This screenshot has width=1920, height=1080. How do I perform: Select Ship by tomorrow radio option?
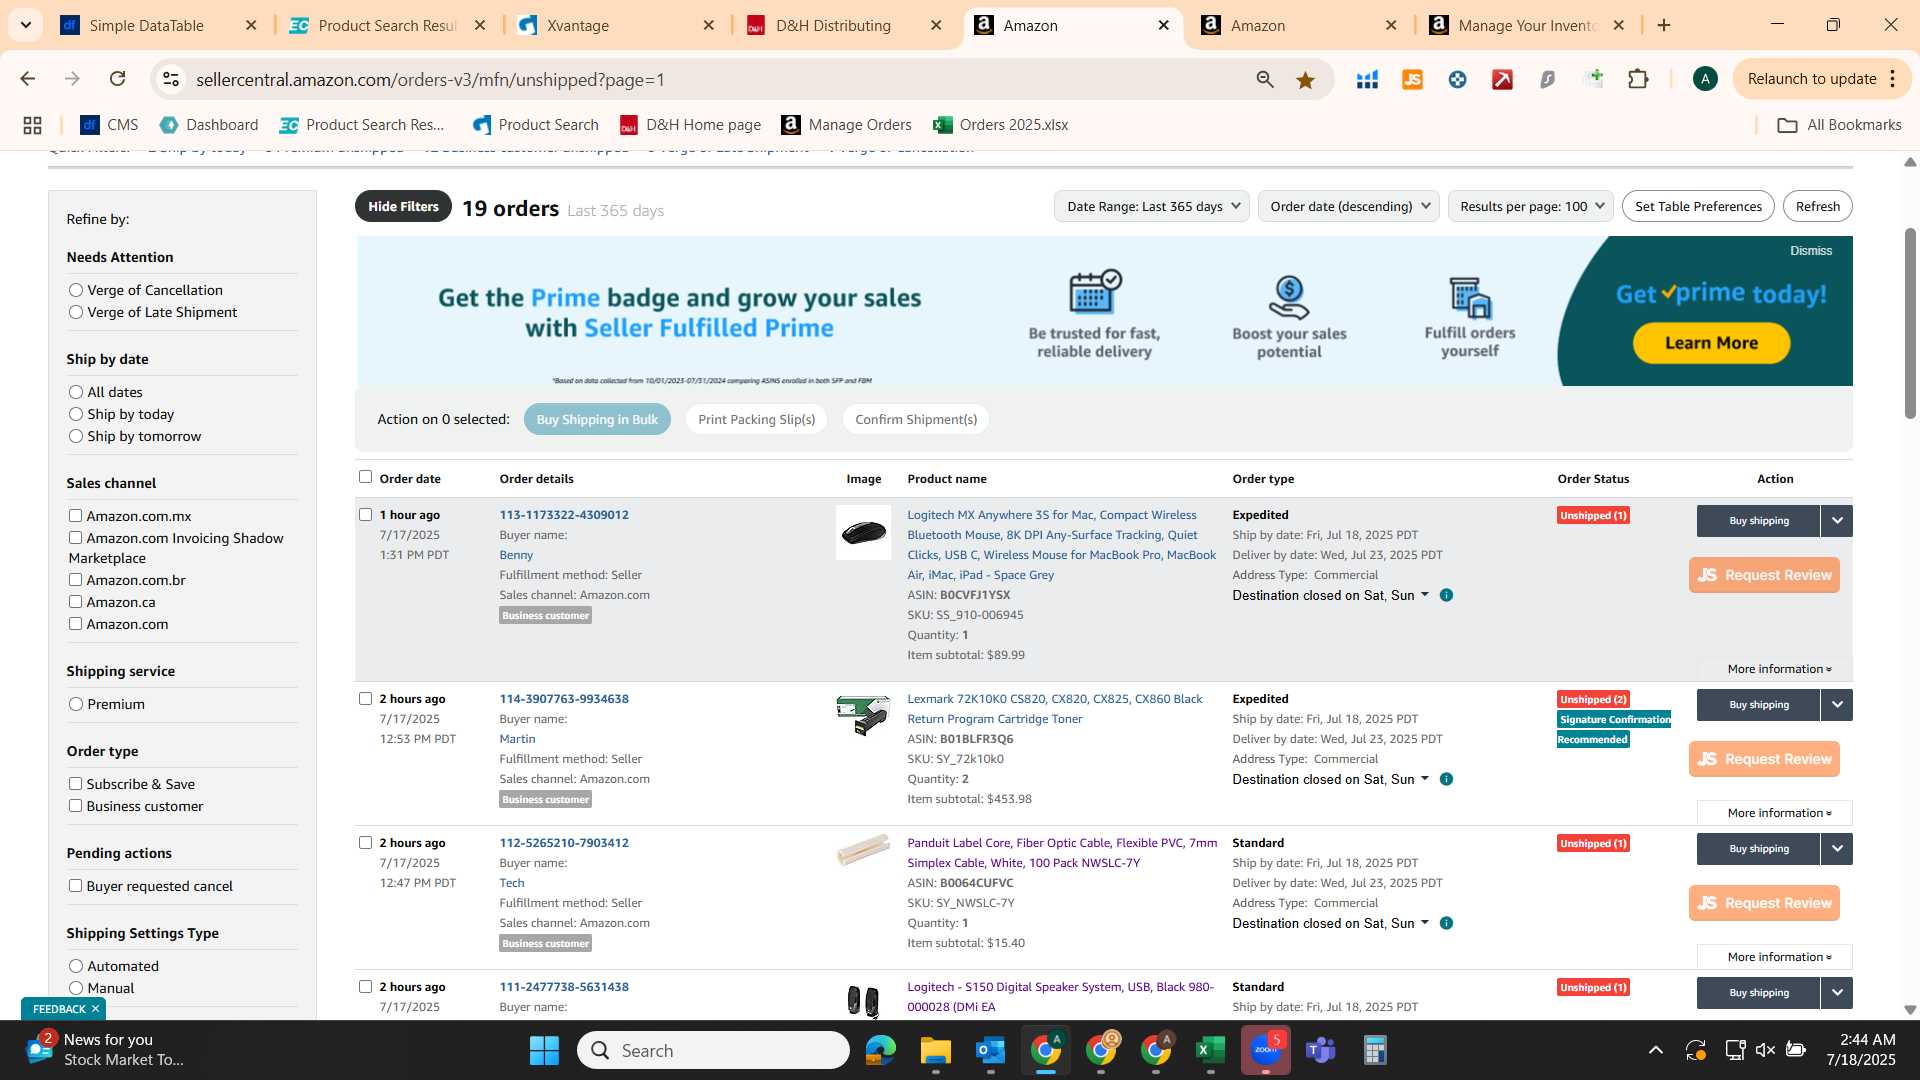coord(76,436)
